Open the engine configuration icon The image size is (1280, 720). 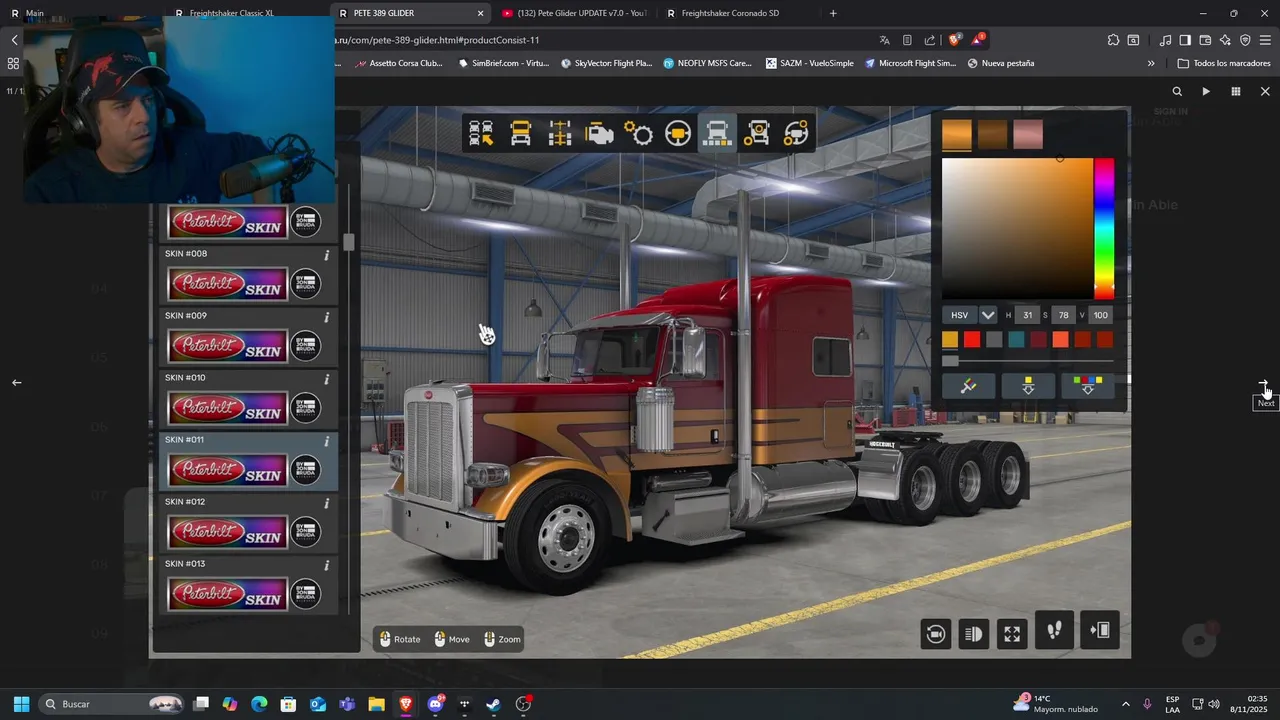(599, 133)
